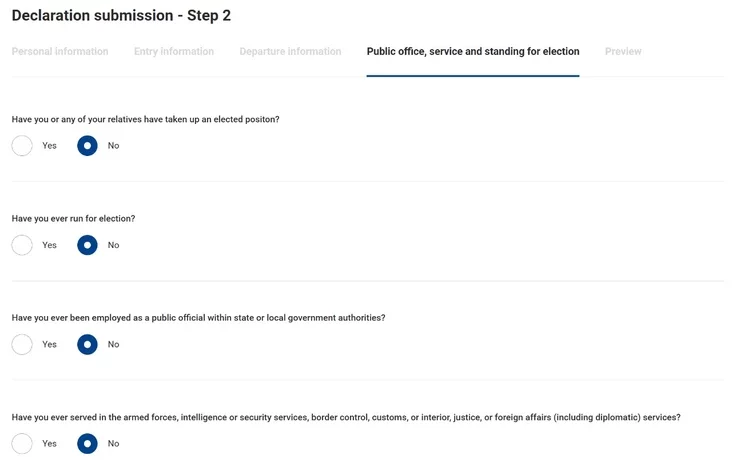
Task: Click the "Yes" label text under run for election
Action: pyautogui.click(x=49, y=245)
